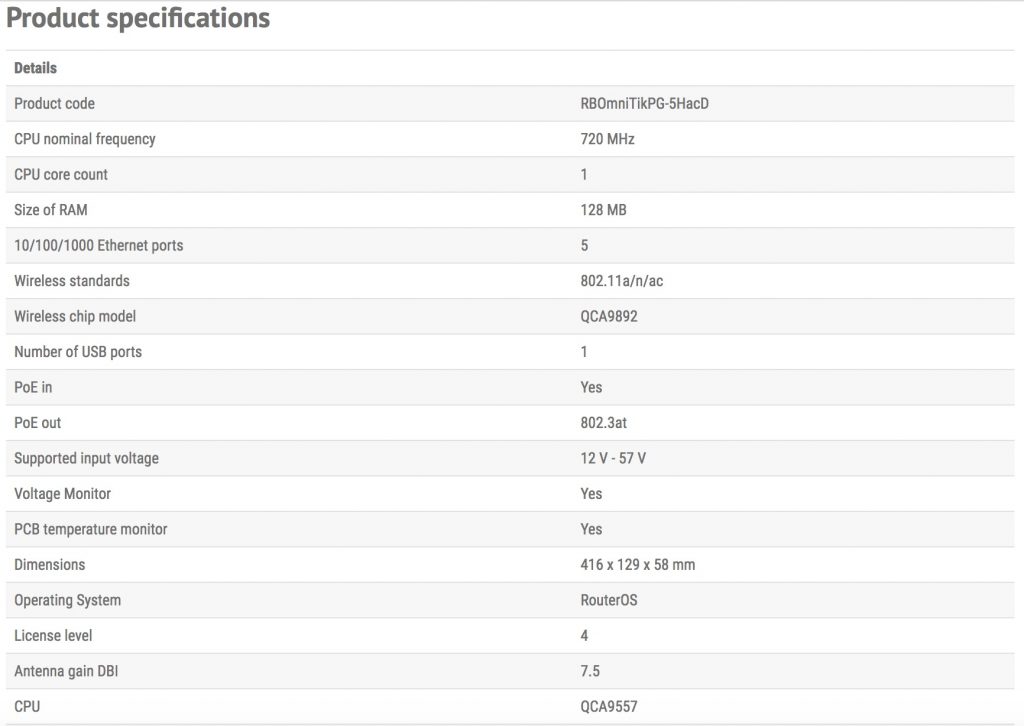
Task: Click the CPU nominal frequency label
Action: pyautogui.click(x=85, y=139)
